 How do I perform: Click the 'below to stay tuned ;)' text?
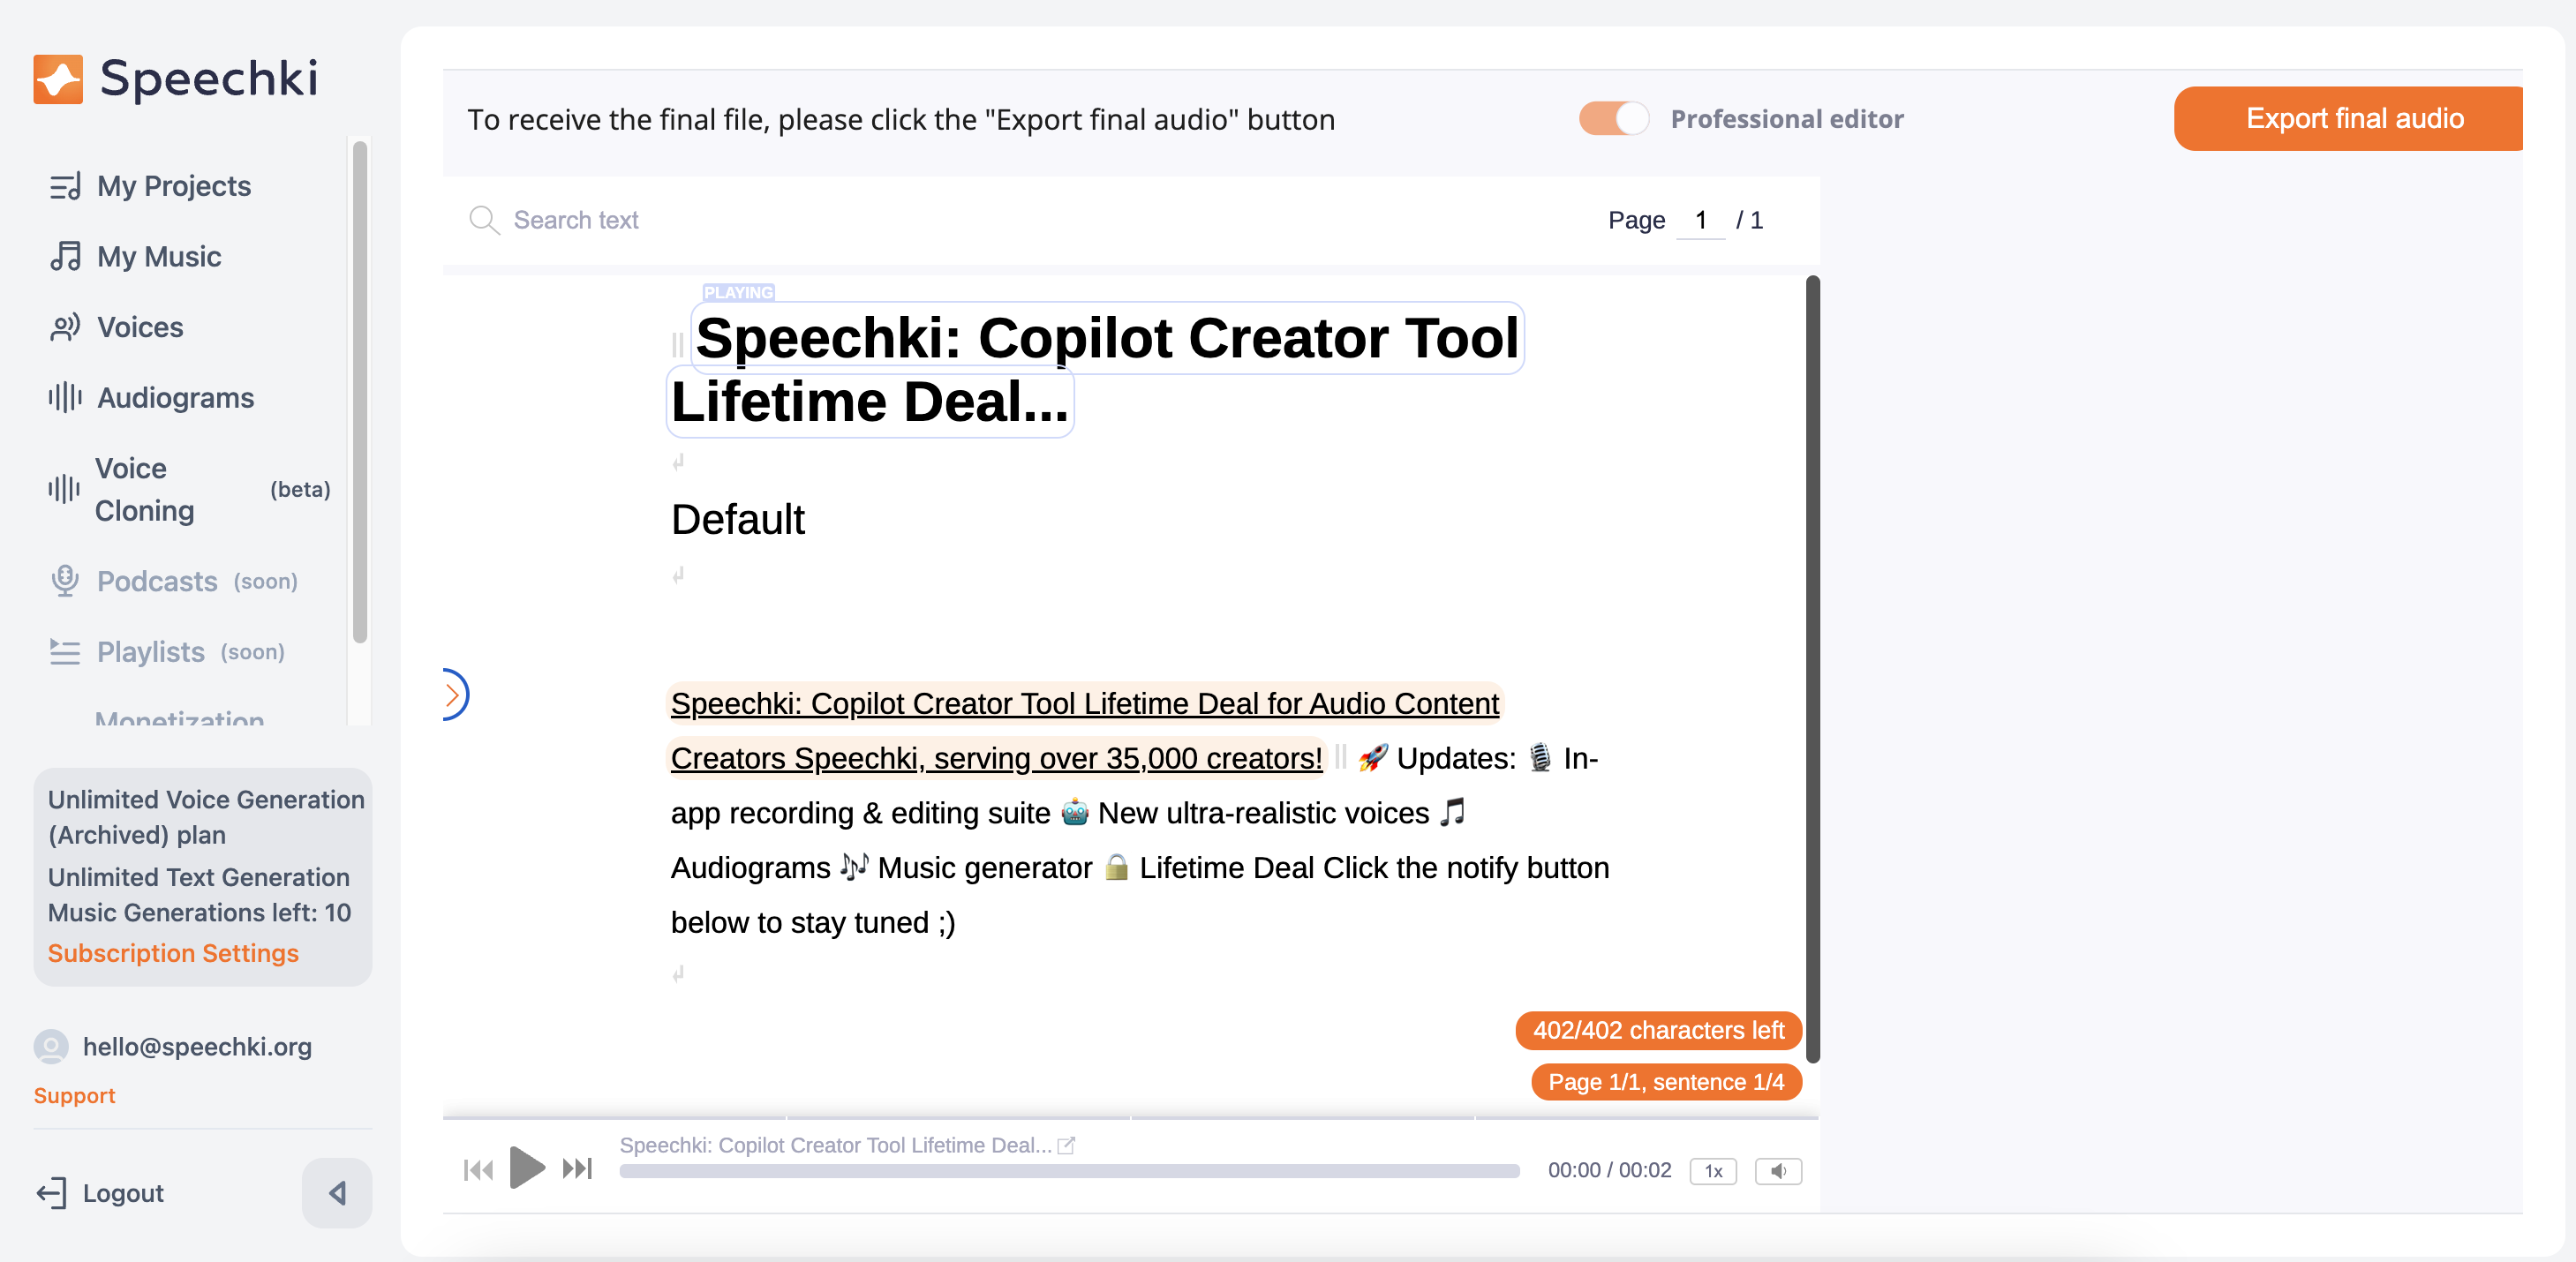click(813, 923)
